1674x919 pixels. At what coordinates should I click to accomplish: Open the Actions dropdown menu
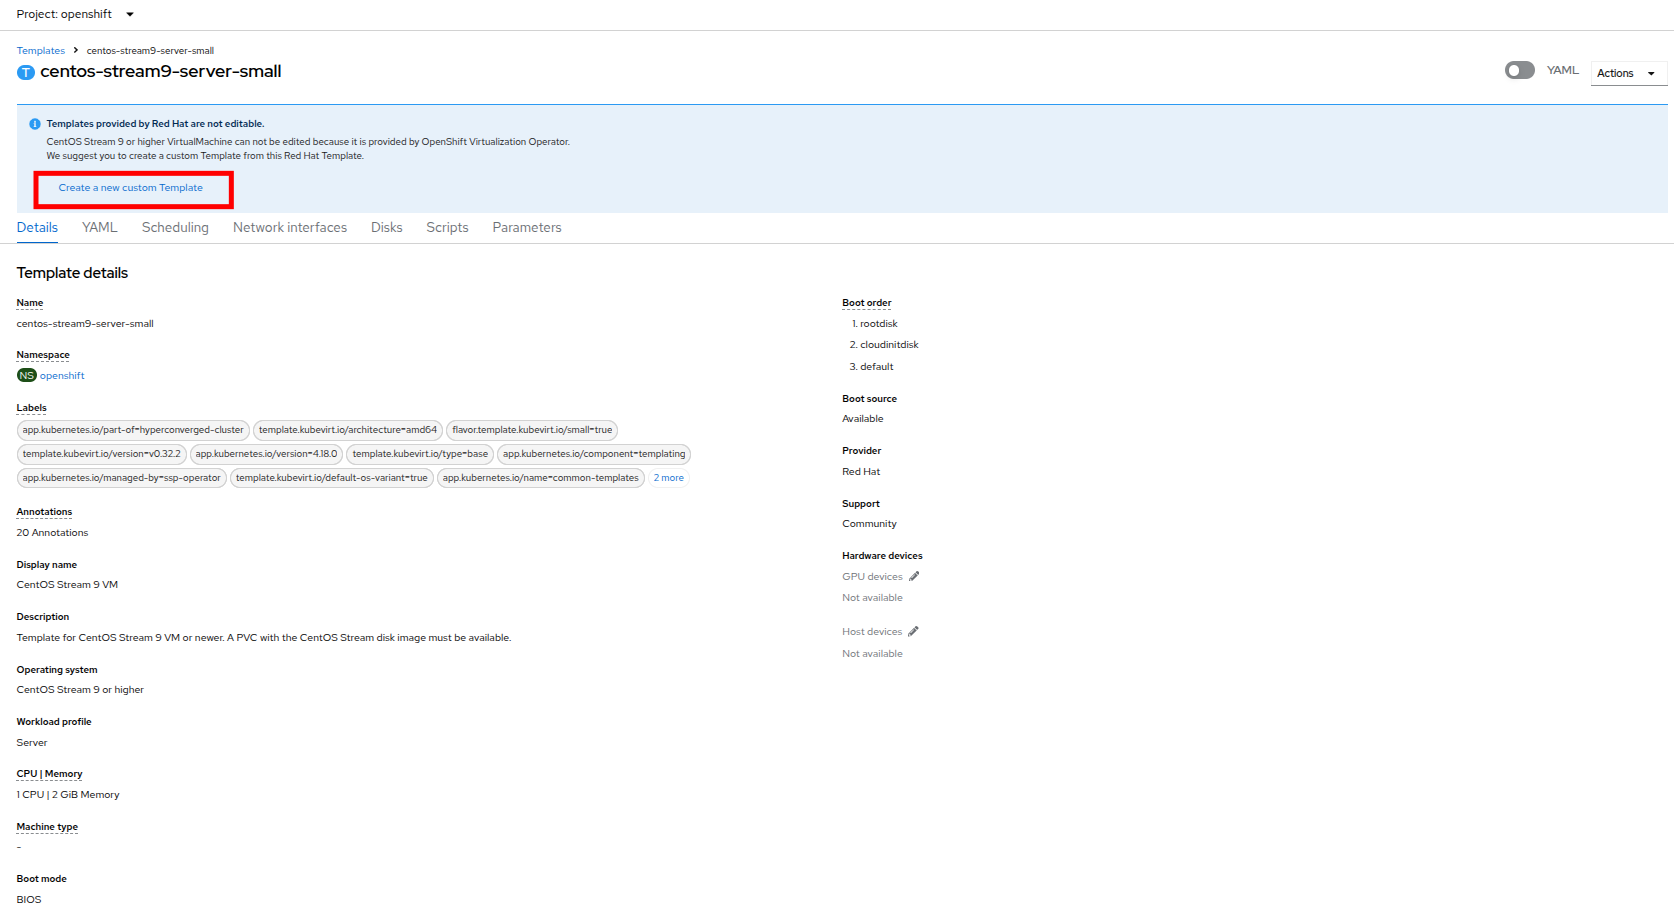pos(1627,73)
